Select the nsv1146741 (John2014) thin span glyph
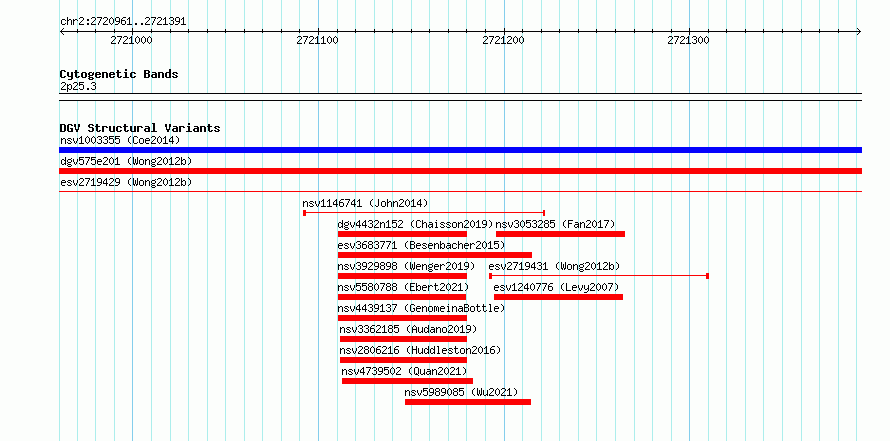This screenshot has width=890, height=441. tap(424, 213)
